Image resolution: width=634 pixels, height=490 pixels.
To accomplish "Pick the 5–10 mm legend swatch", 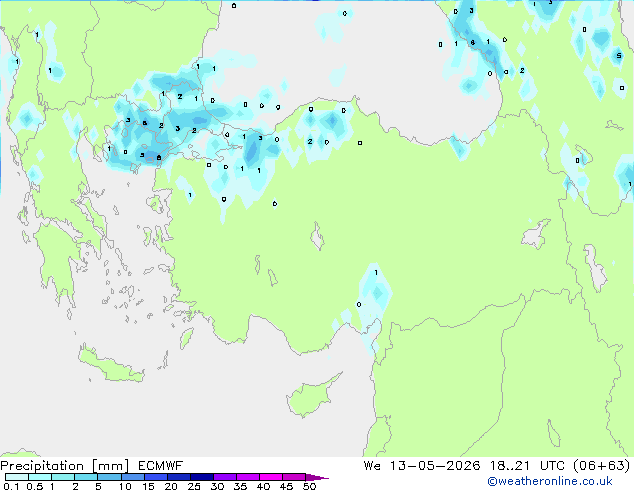I will pyautogui.click(x=109, y=477).
